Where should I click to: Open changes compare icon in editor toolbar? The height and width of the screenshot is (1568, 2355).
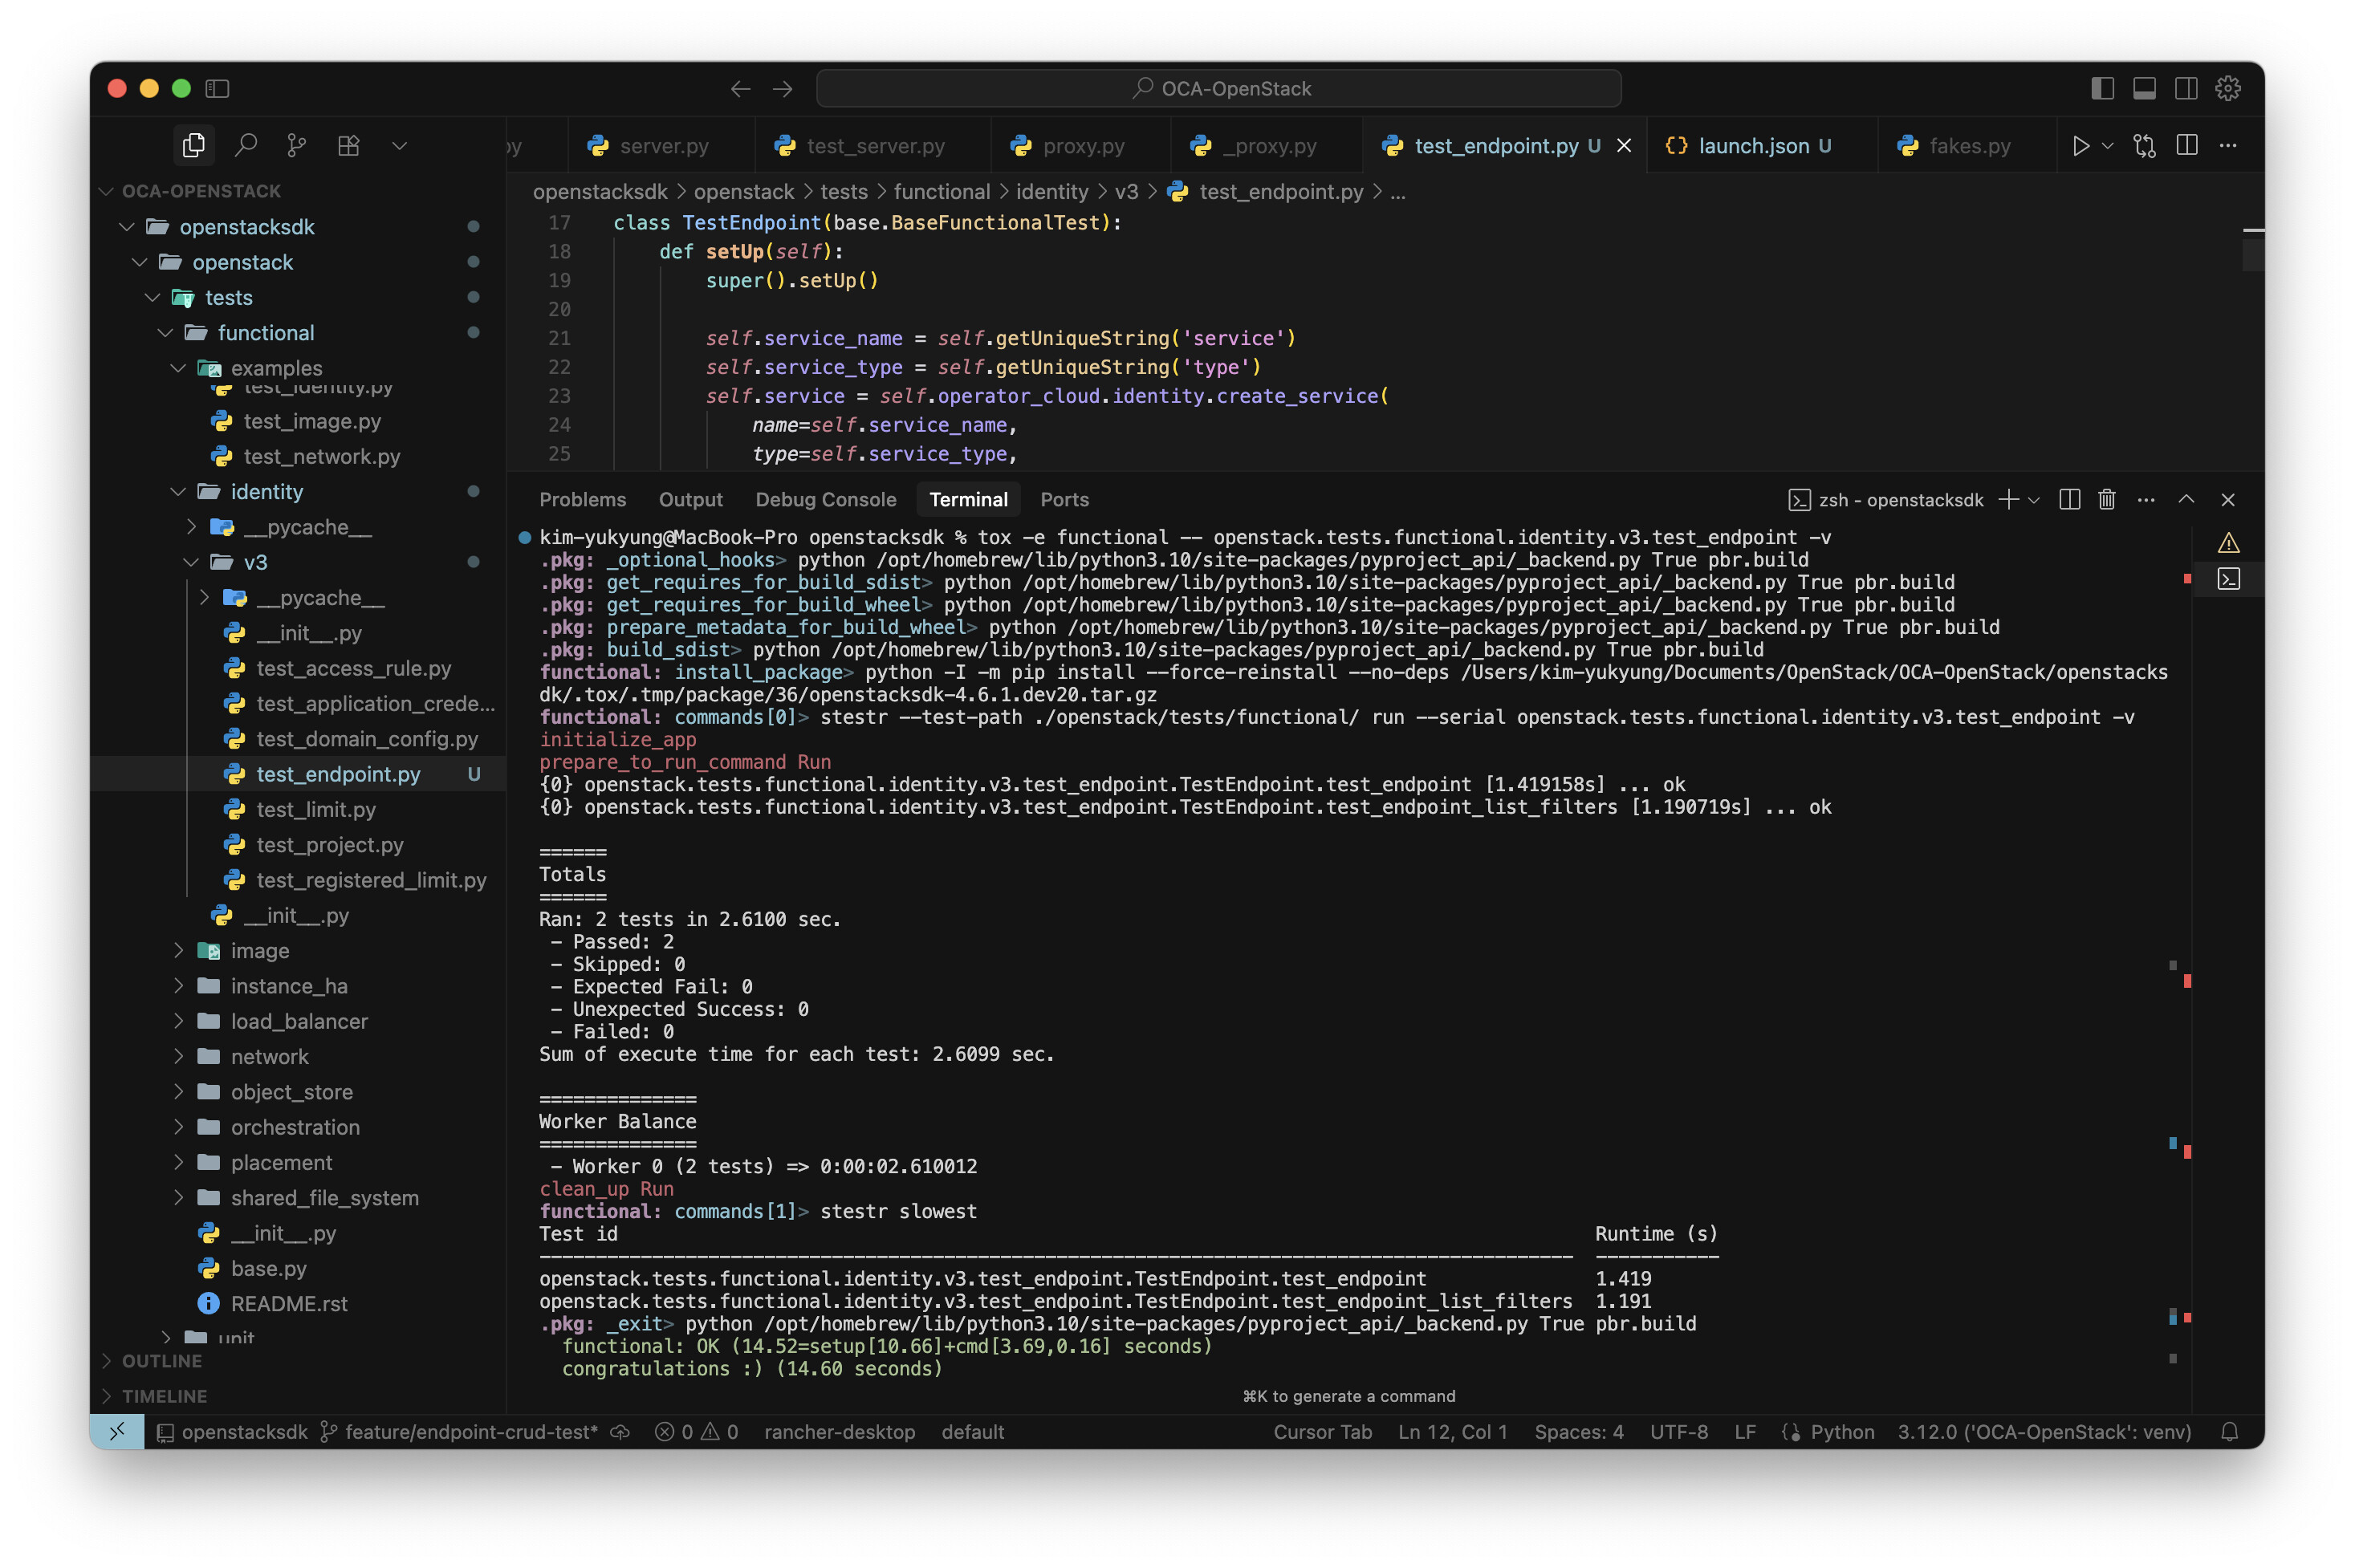tap(2144, 146)
